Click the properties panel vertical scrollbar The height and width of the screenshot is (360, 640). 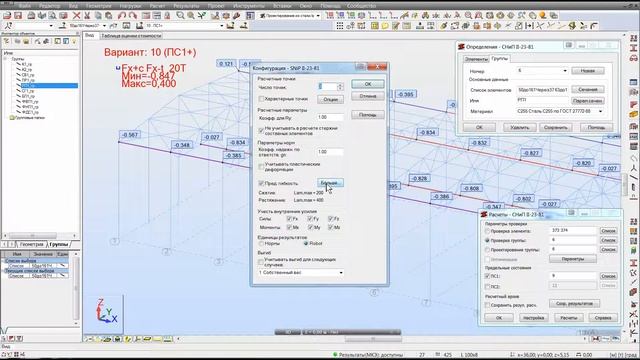(76, 288)
